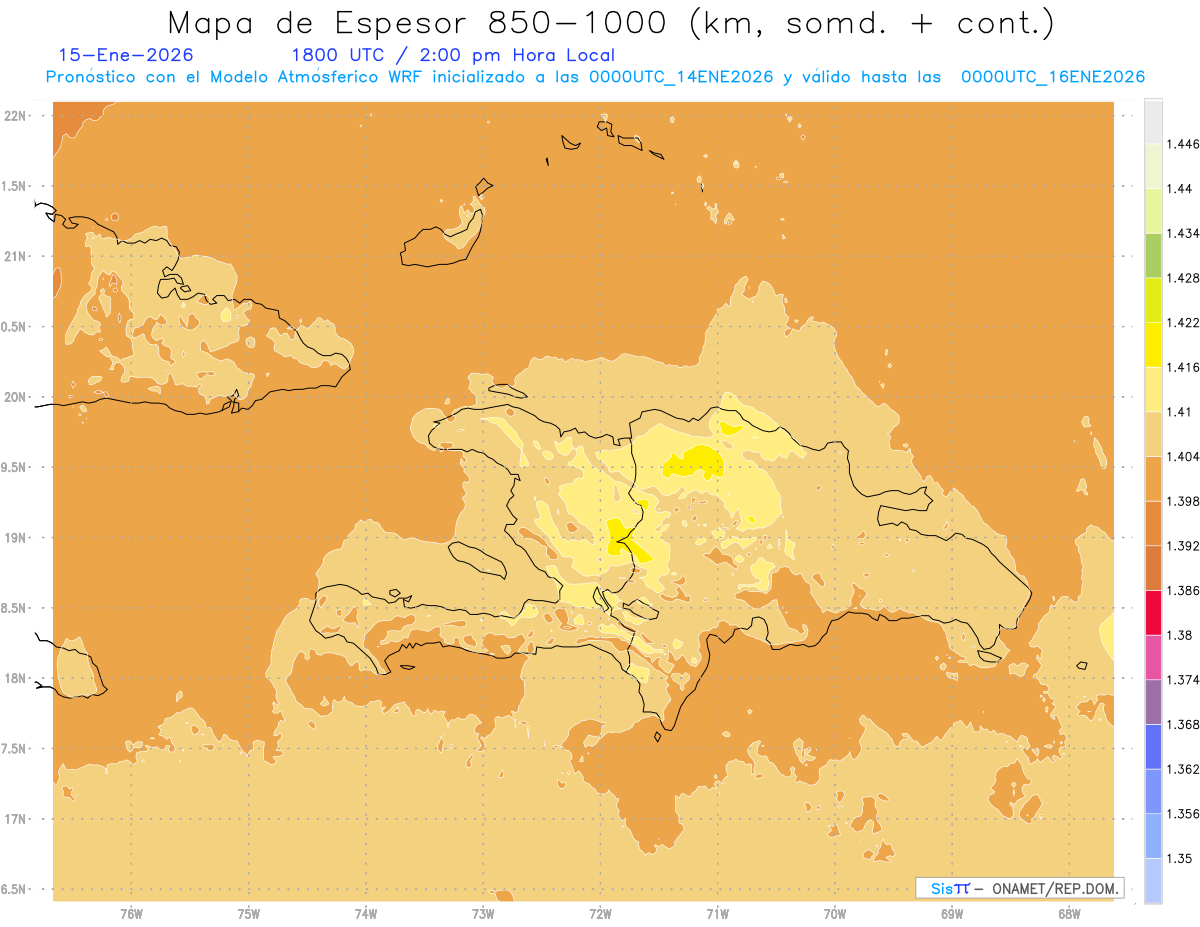Screen dimensions: 1200x927
Task: Click the longitude label "76W"
Action: [131, 913]
